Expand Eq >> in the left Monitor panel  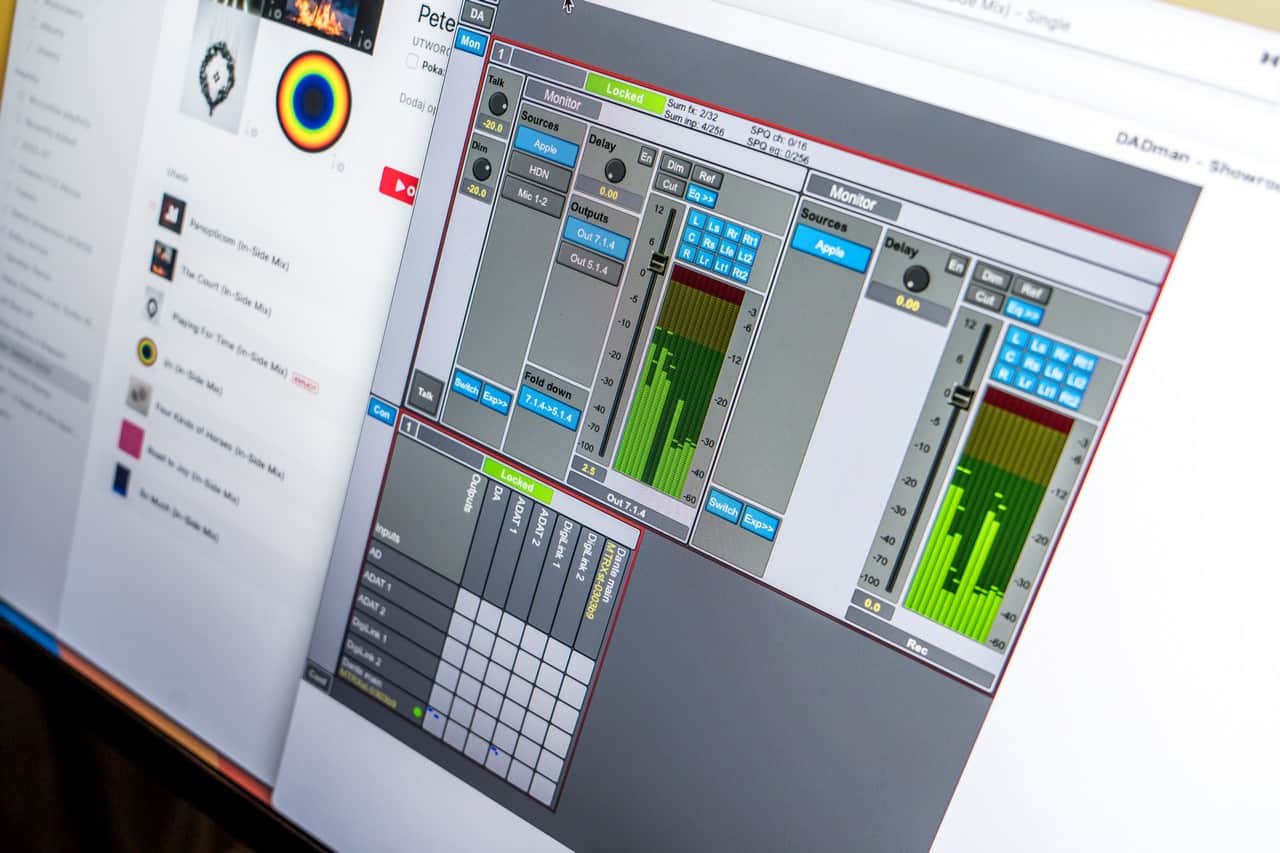coord(701,196)
